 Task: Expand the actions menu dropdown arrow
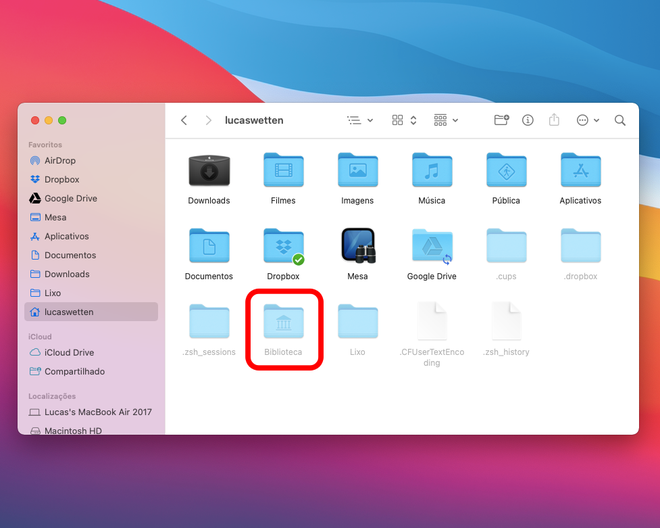(596, 120)
